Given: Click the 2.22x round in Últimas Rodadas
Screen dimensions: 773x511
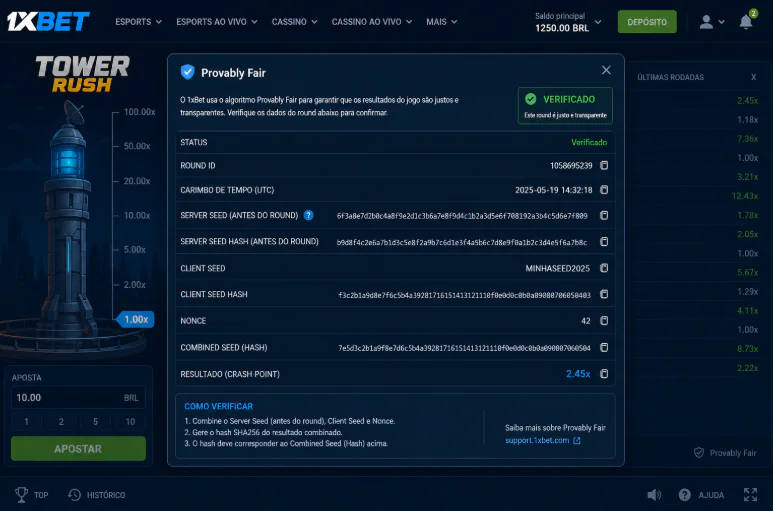Looking at the screenshot, I should coord(747,368).
